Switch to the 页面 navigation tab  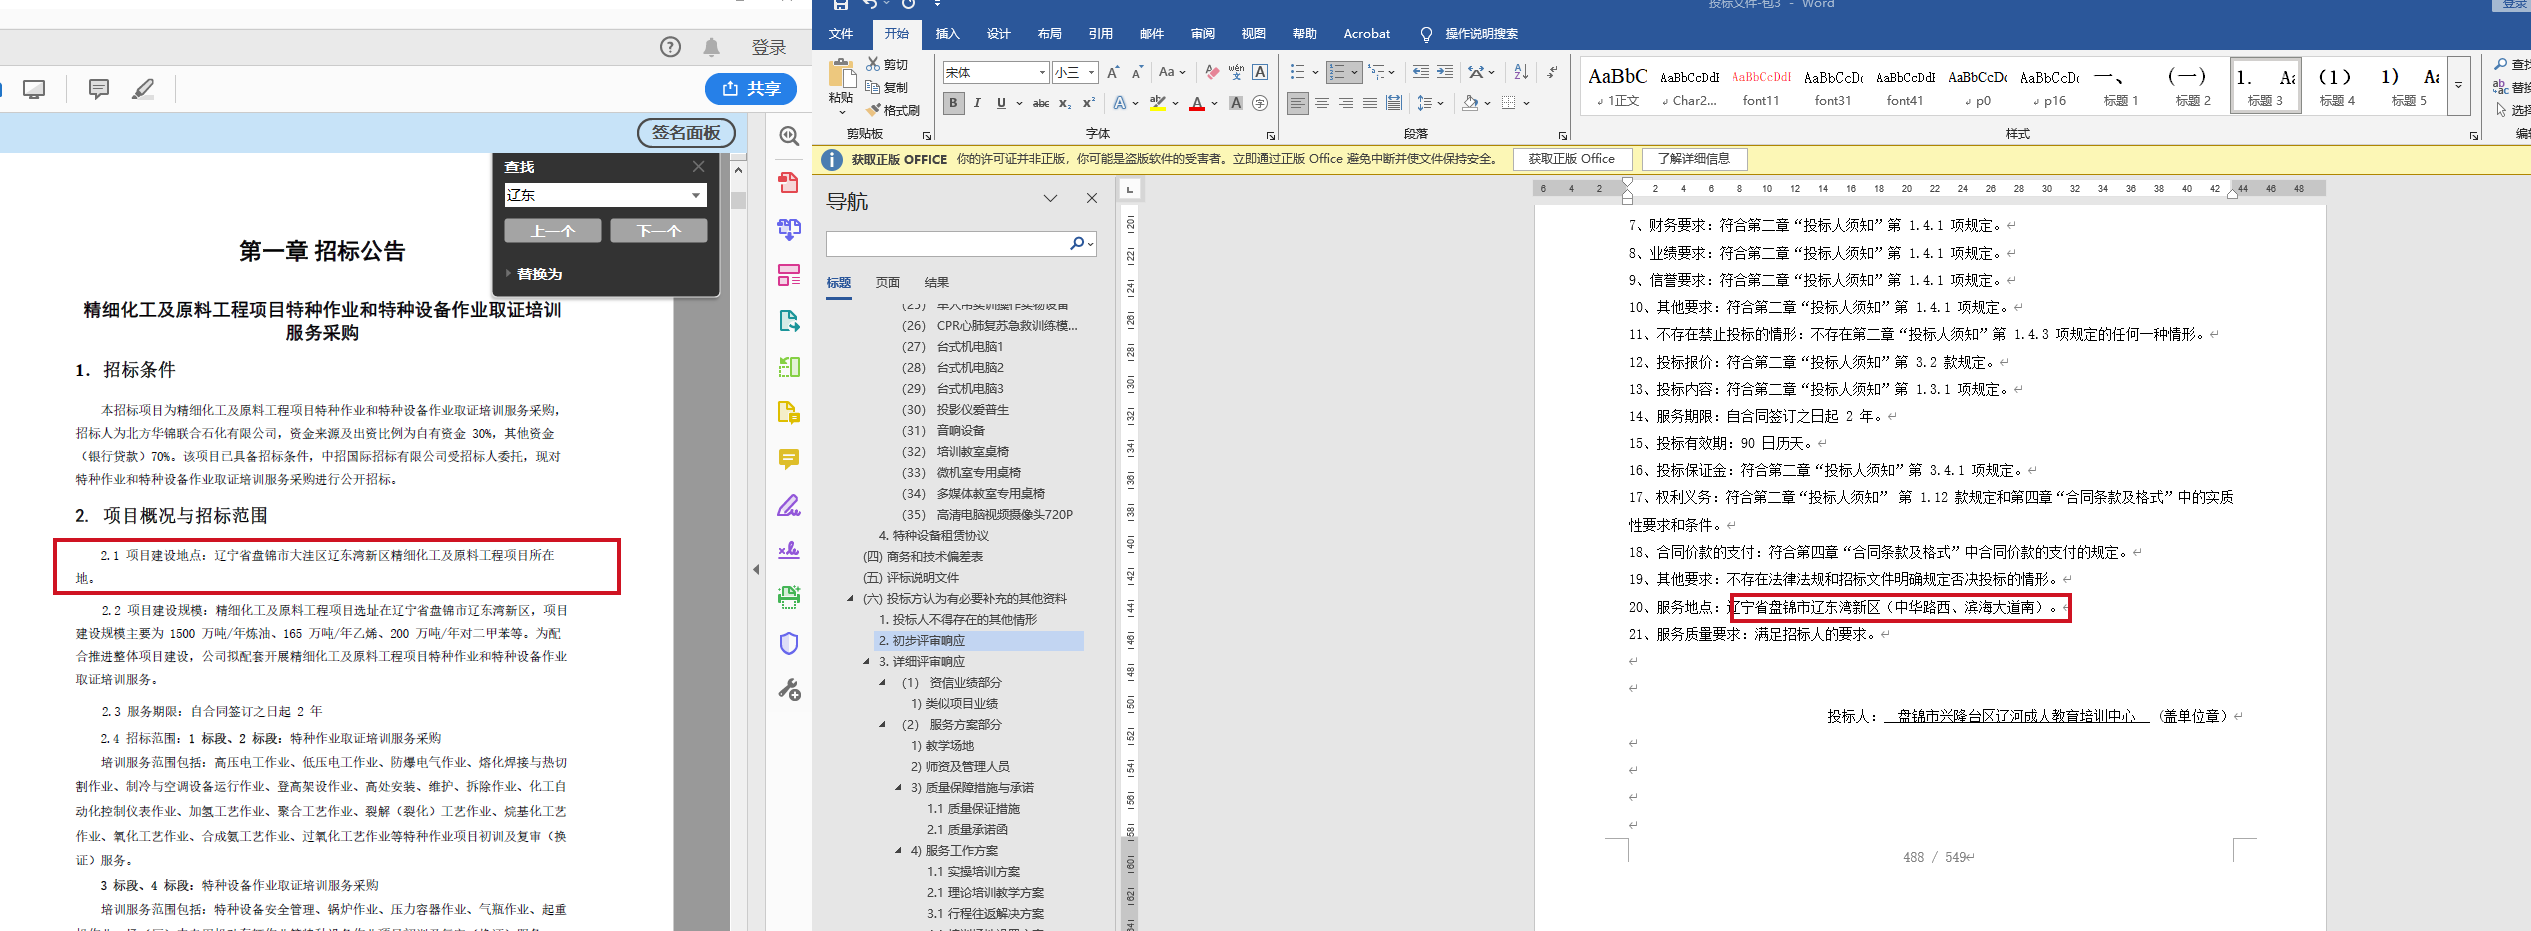(x=888, y=283)
